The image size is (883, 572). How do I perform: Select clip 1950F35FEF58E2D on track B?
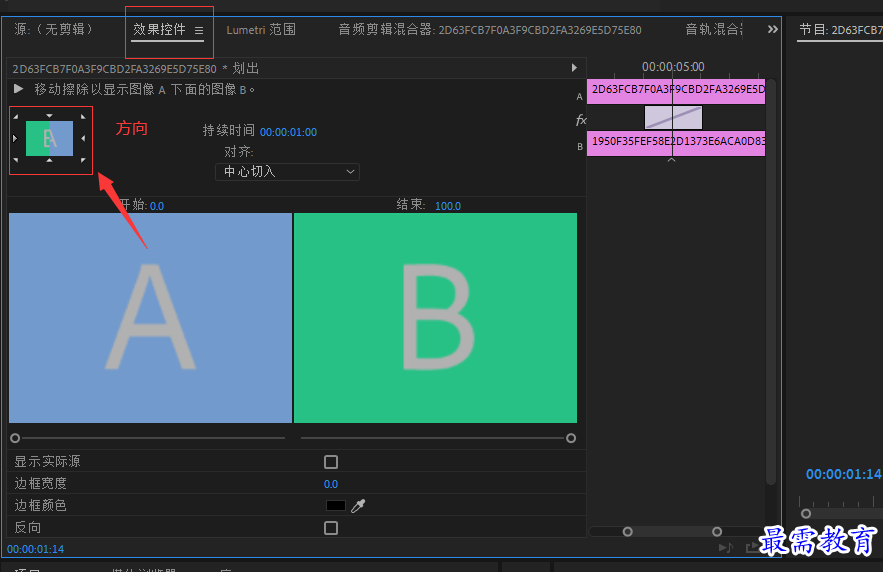(x=676, y=144)
